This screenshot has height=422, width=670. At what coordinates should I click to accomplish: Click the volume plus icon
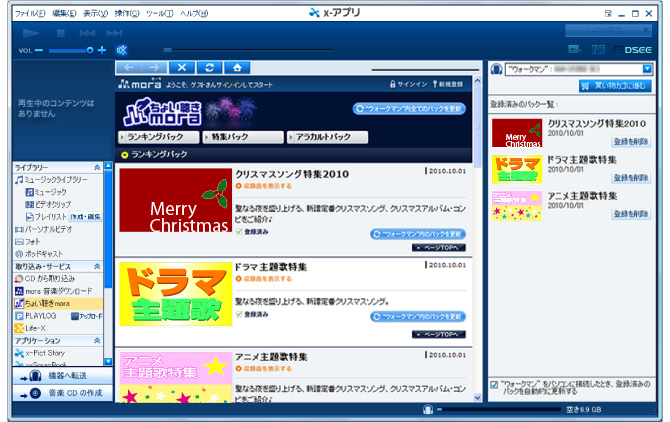pyautogui.click(x=102, y=49)
